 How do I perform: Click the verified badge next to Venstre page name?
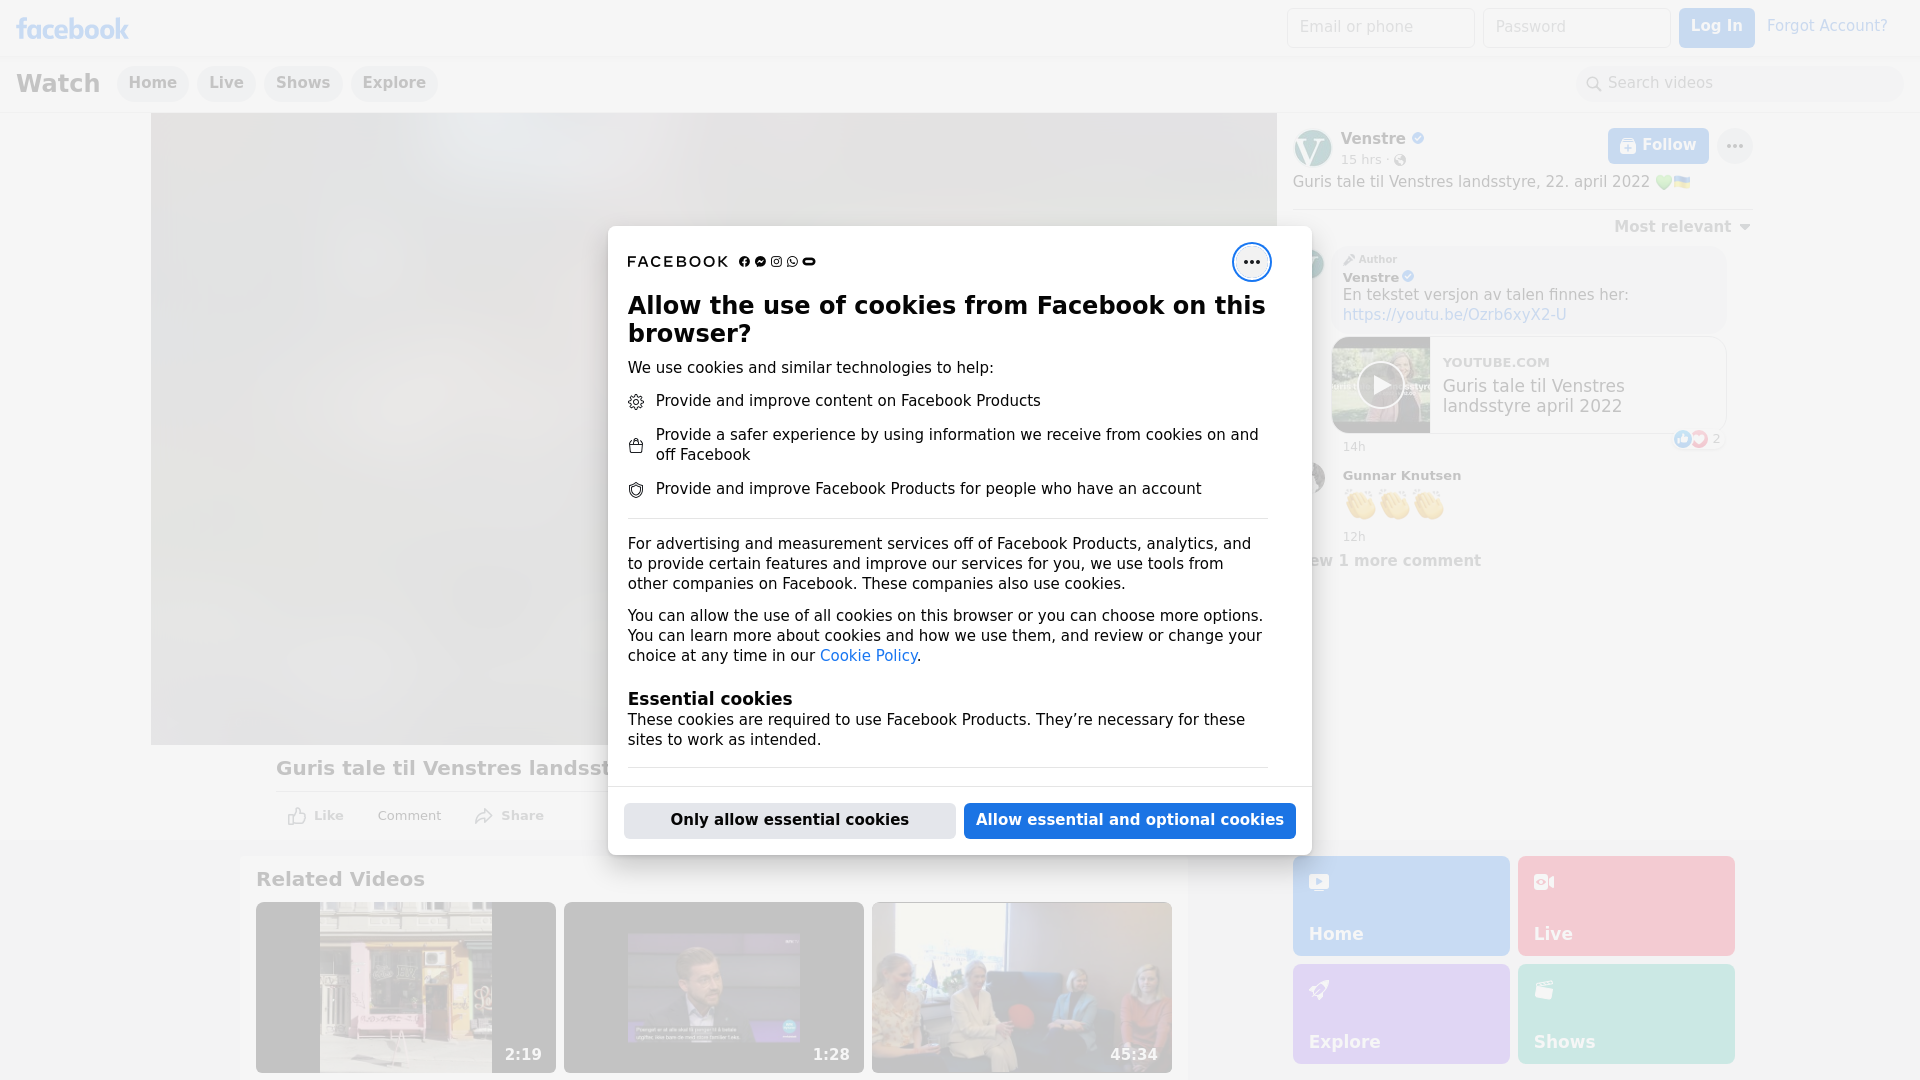(x=1418, y=139)
